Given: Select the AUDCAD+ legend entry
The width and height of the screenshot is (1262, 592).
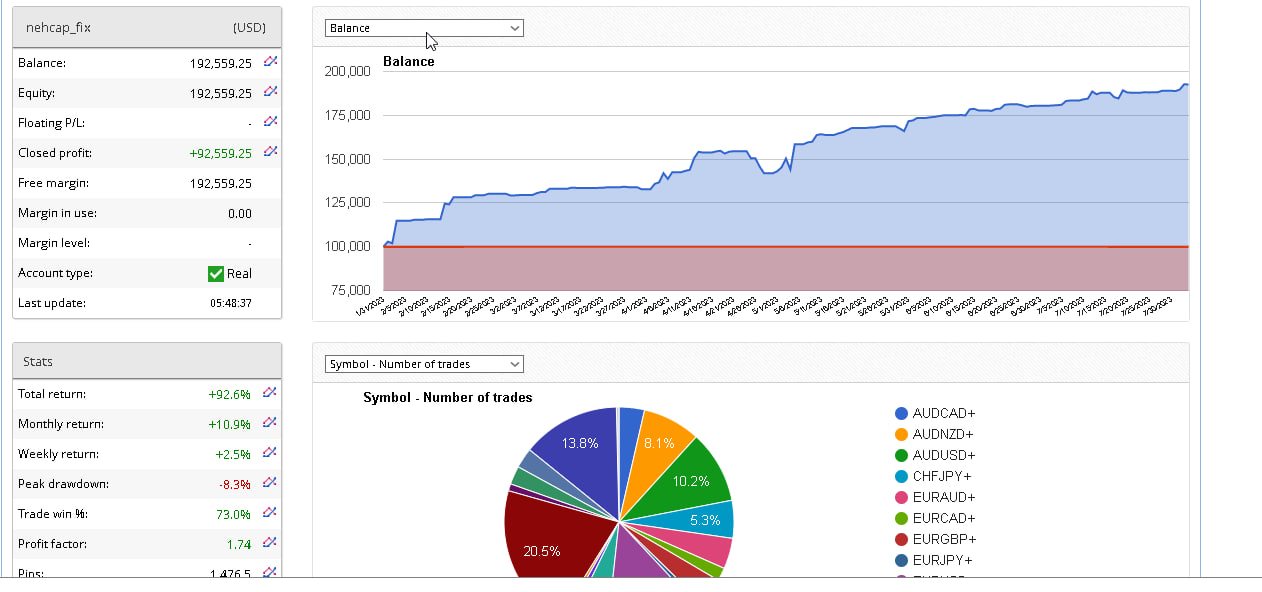Looking at the screenshot, I should point(943,413).
